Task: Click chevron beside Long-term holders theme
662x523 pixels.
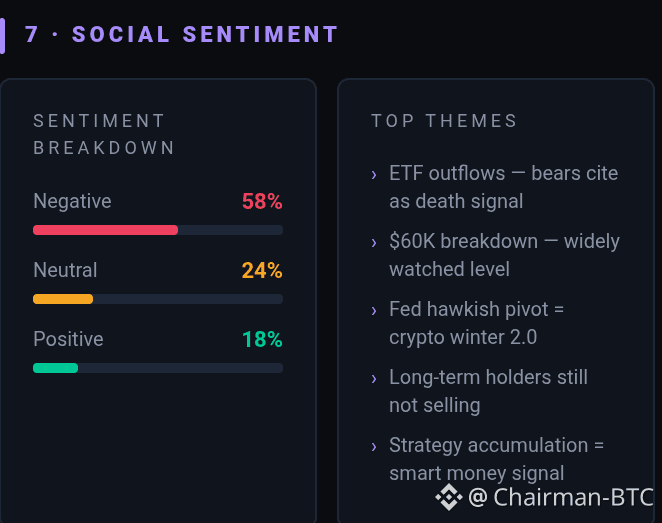Action: tap(374, 378)
